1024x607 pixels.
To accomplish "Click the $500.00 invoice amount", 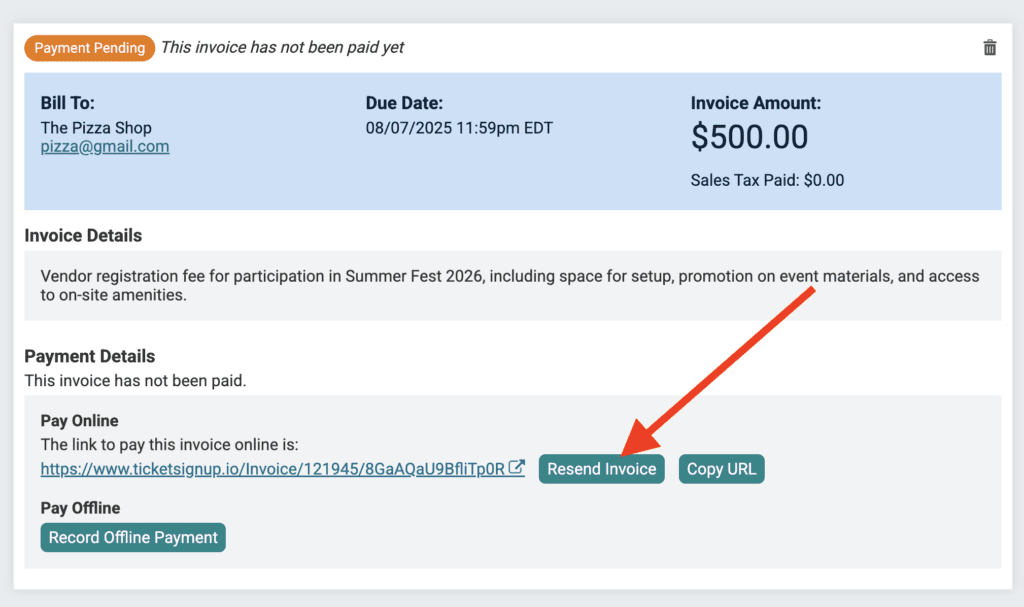I will [x=749, y=137].
